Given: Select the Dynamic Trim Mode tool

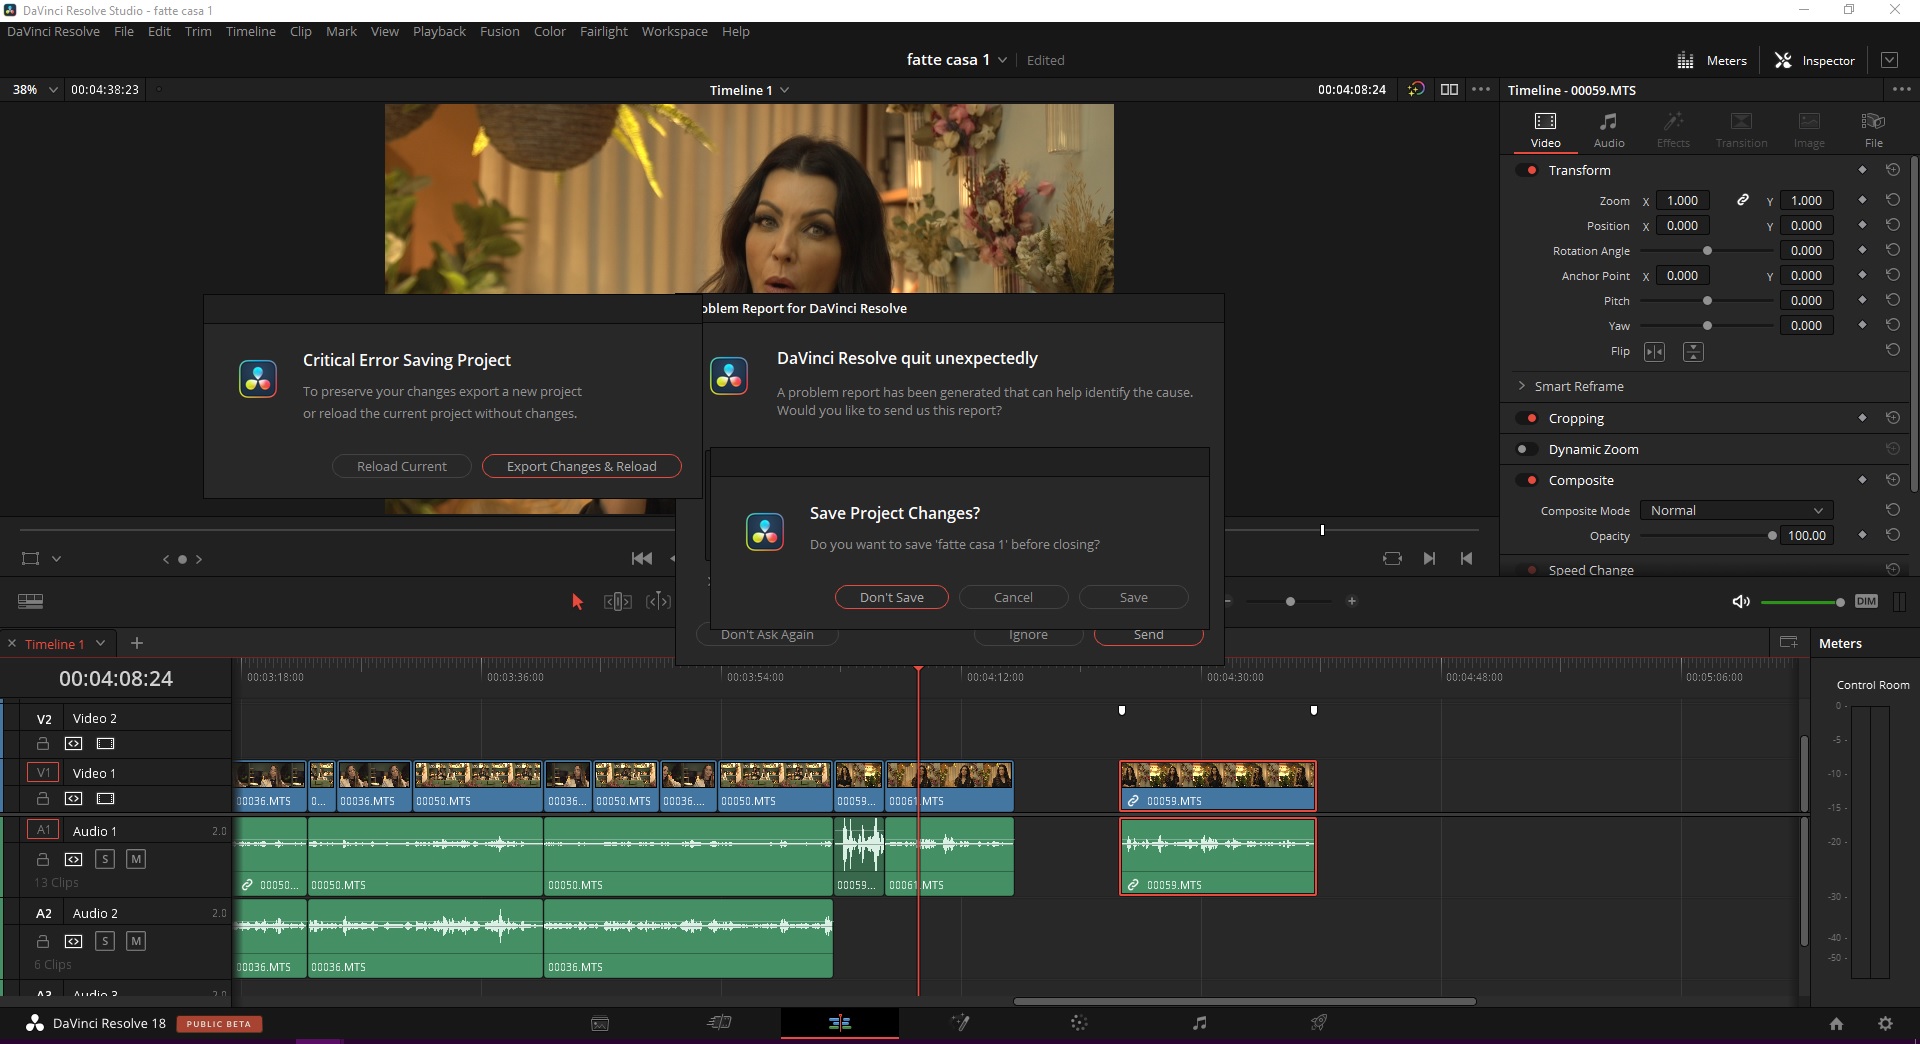Looking at the screenshot, I should [x=658, y=601].
